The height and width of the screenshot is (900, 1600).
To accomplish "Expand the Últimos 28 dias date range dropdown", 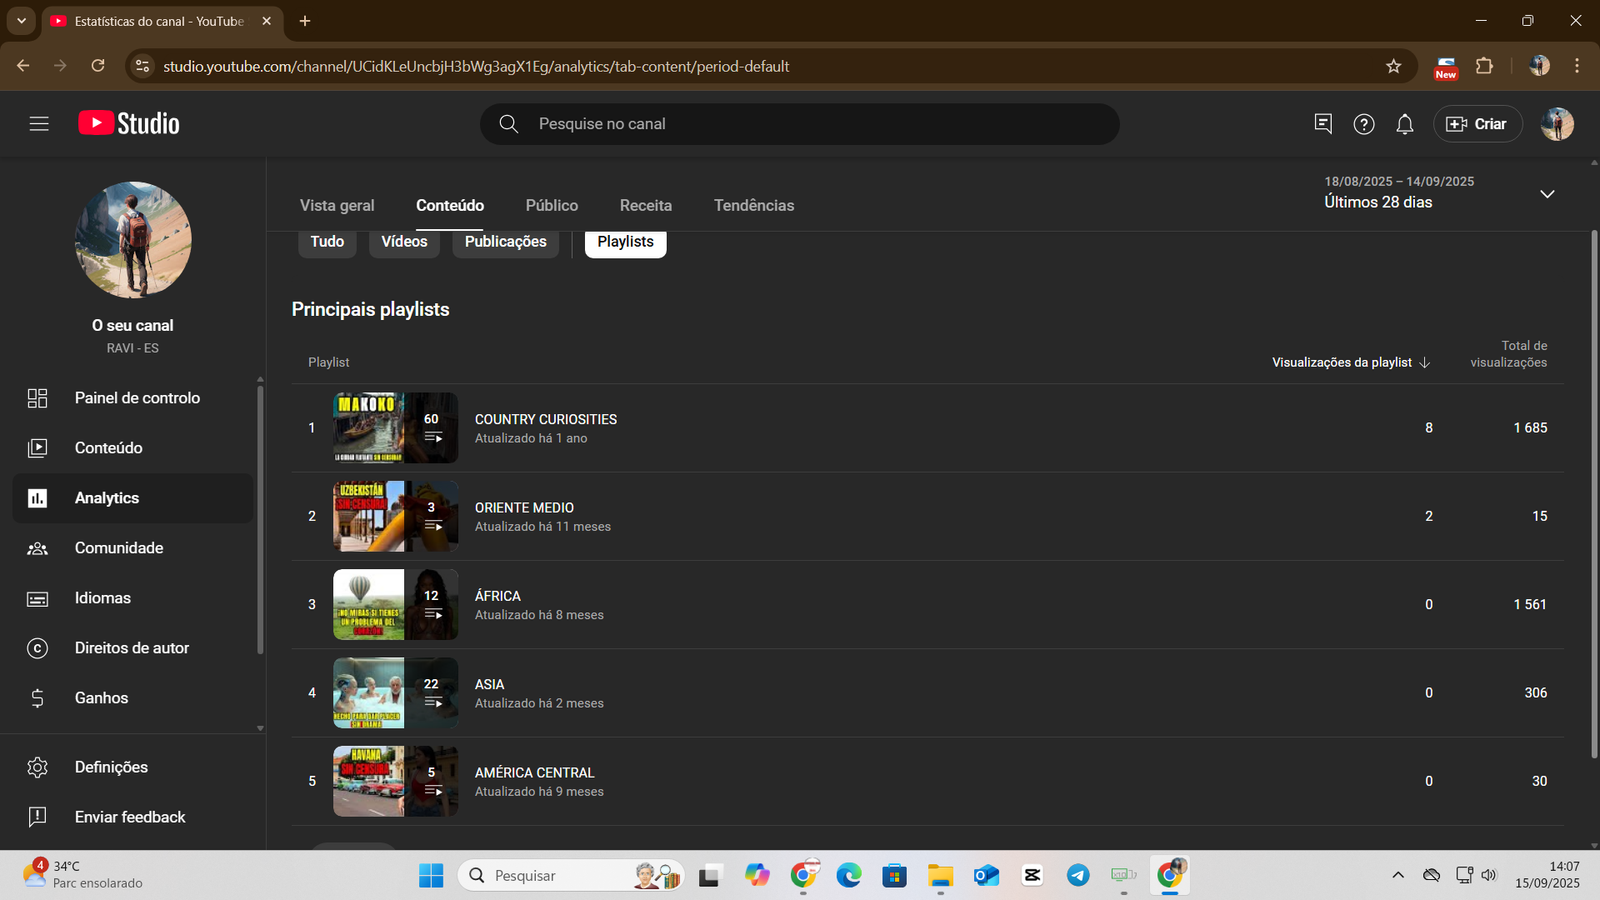I will pyautogui.click(x=1546, y=194).
